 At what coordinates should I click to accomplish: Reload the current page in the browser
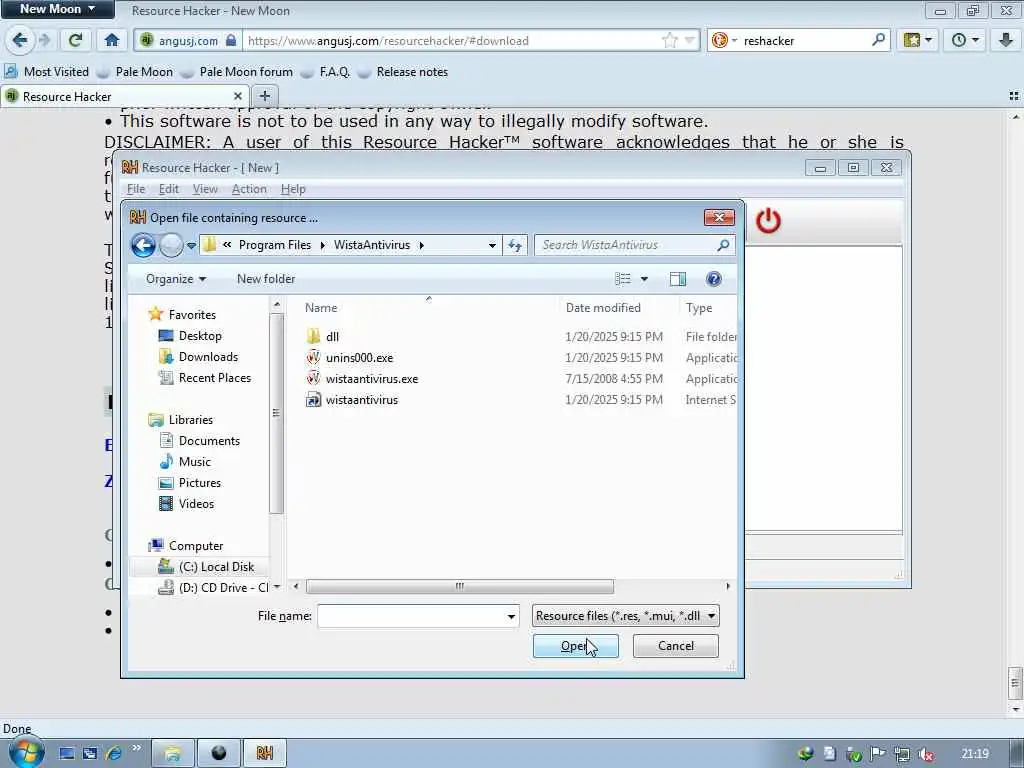click(75, 40)
